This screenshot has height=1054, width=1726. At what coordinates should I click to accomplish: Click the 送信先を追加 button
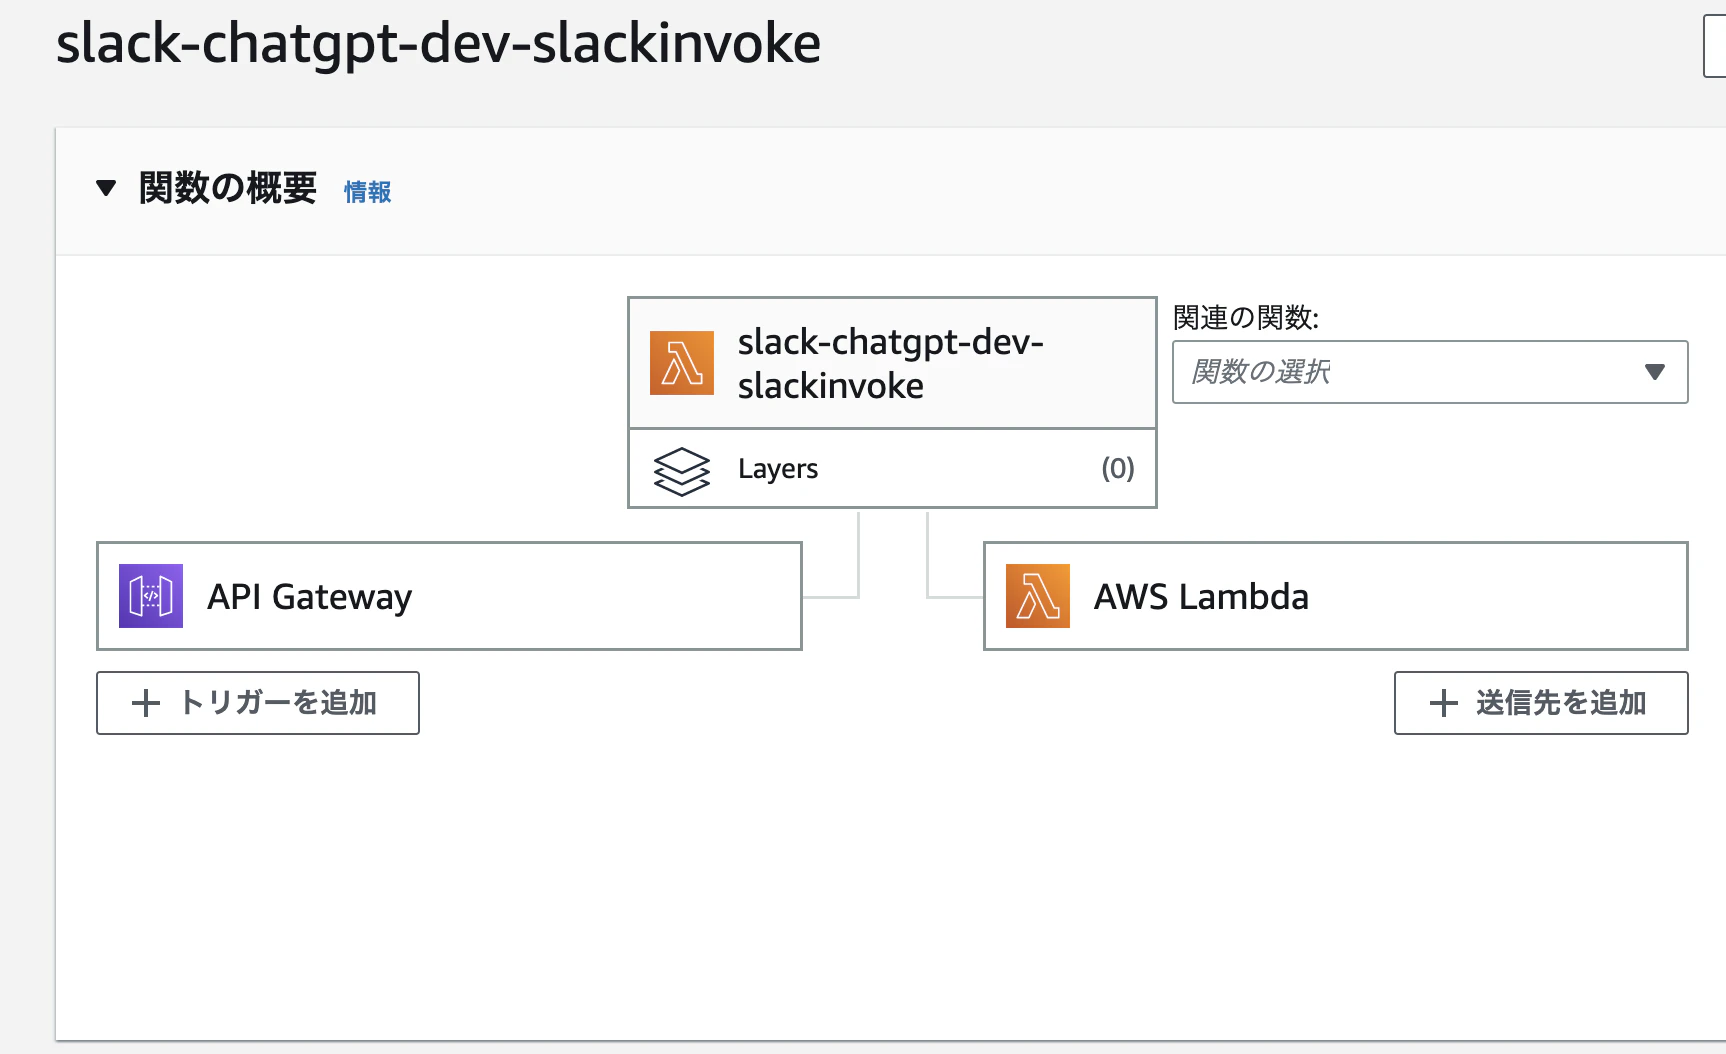point(1541,703)
